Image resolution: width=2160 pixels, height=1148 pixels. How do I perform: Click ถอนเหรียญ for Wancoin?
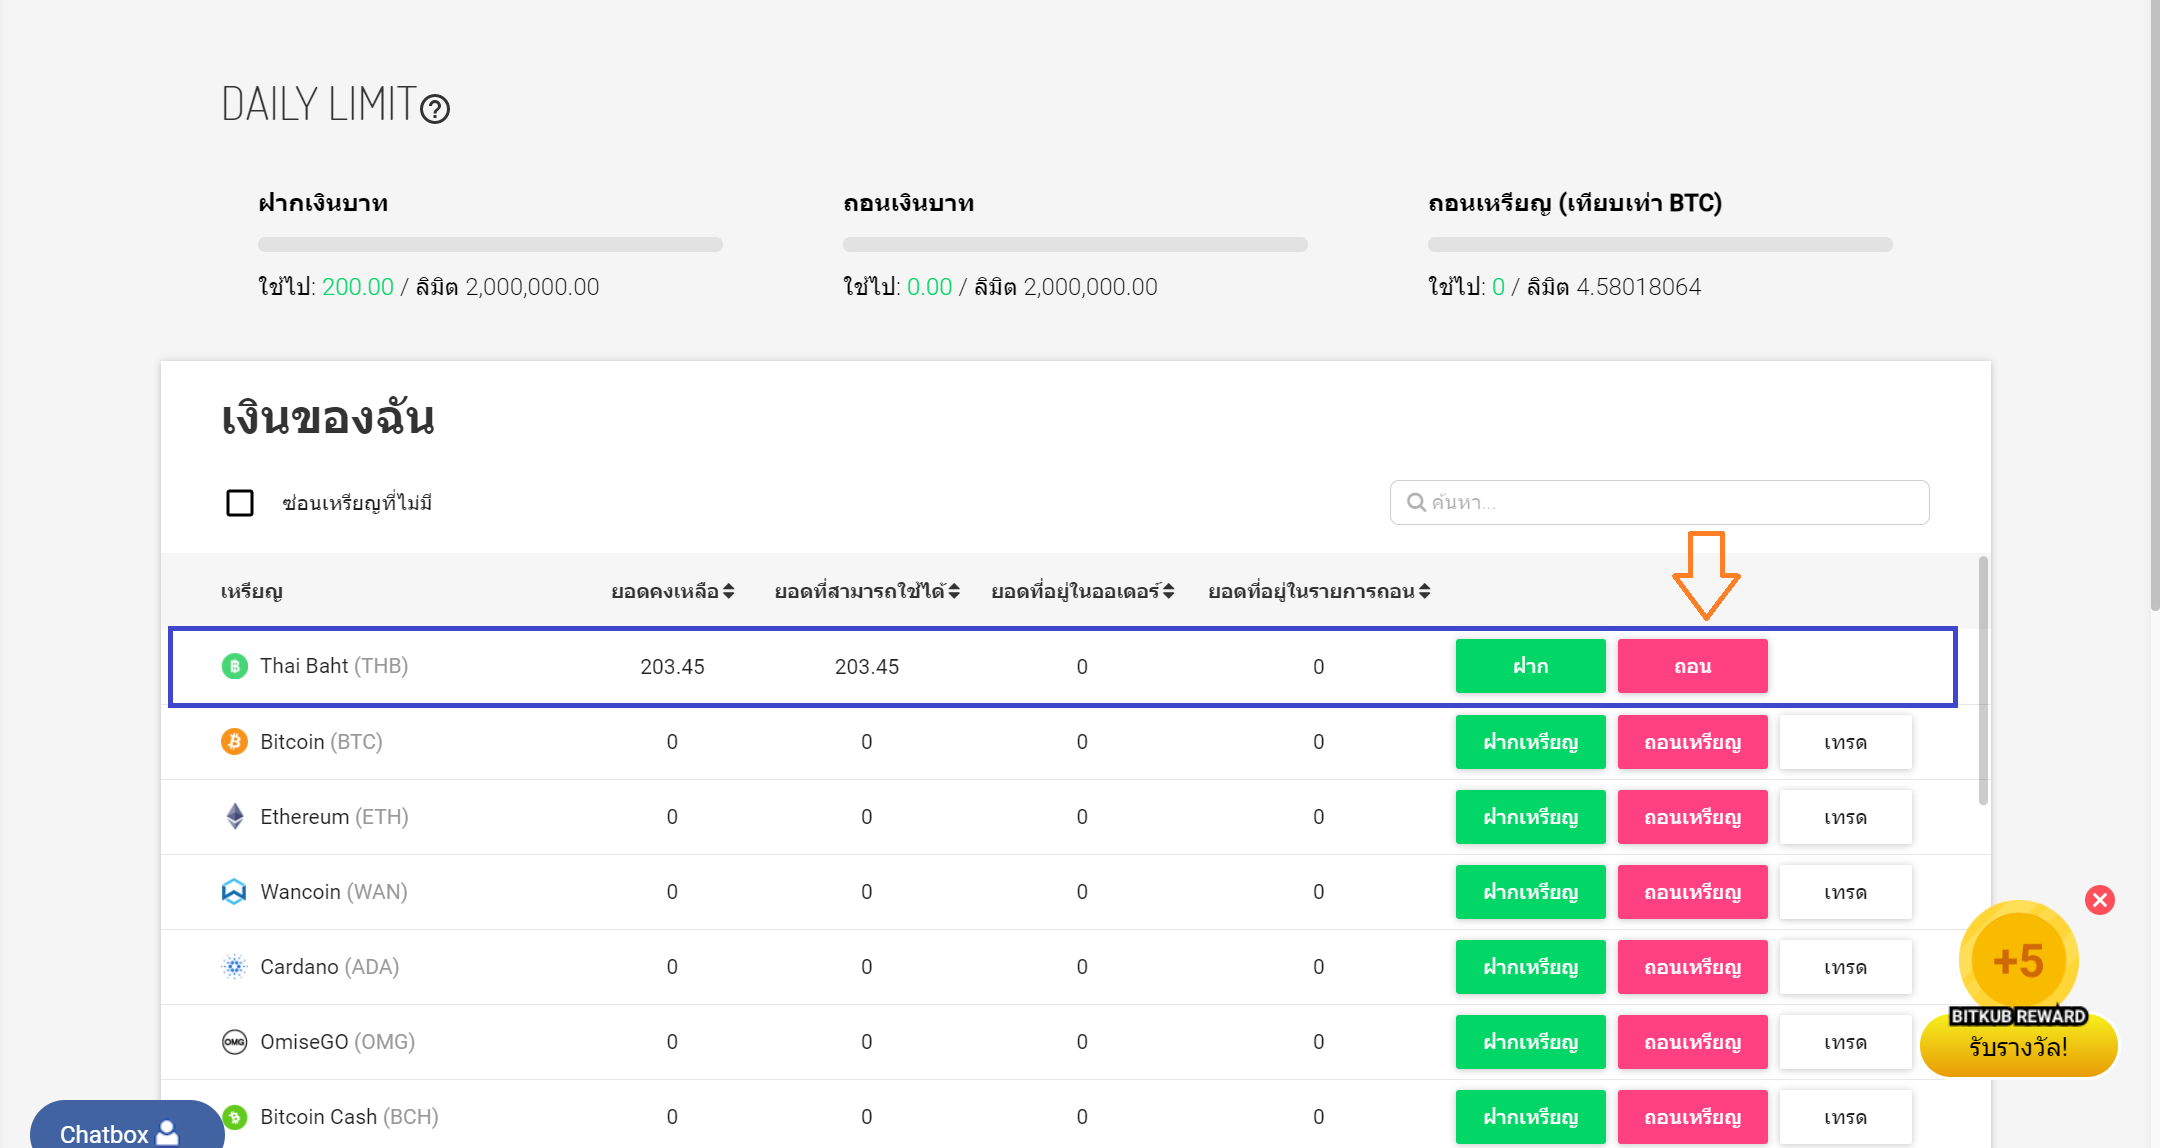(1692, 892)
